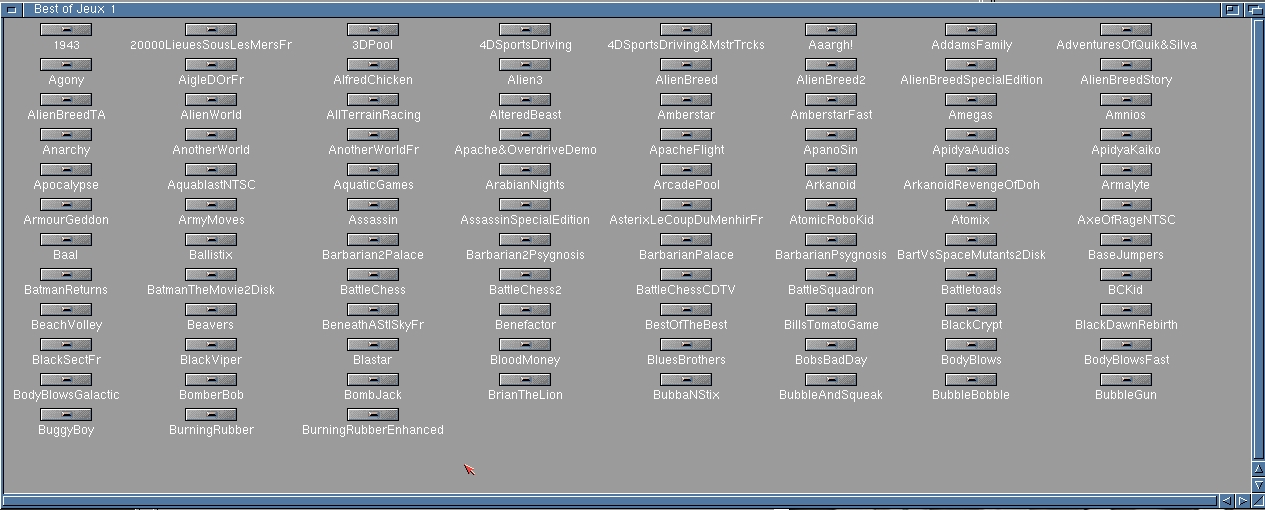Select the BuggyBoy drawer icon

66,415
